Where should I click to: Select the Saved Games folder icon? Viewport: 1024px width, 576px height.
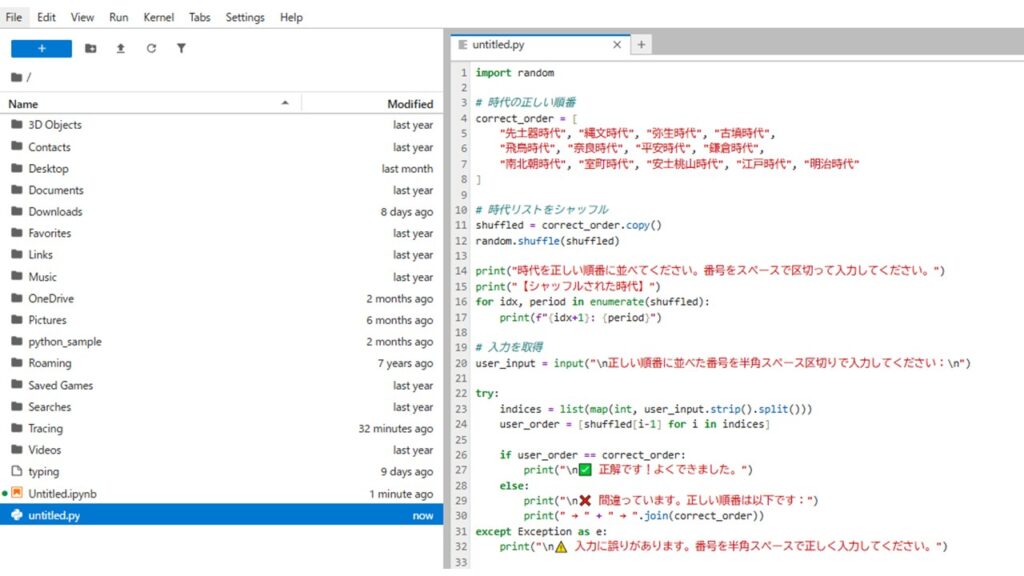click(17, 385)
